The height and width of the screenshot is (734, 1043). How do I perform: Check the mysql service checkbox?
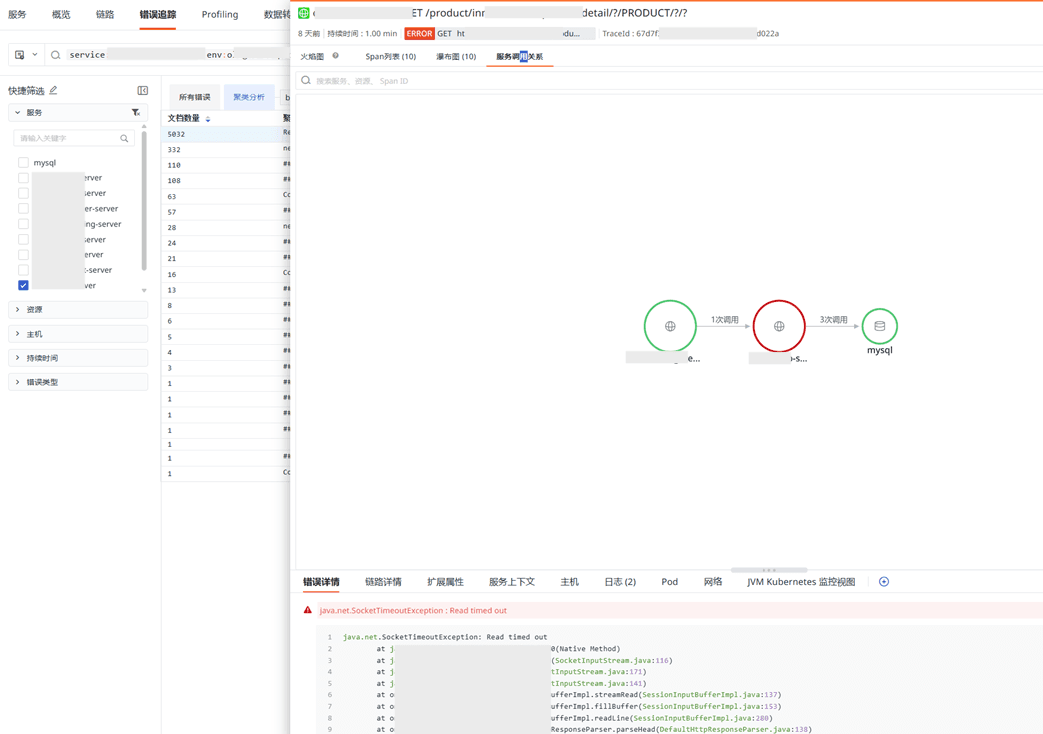tap(23, 162)
